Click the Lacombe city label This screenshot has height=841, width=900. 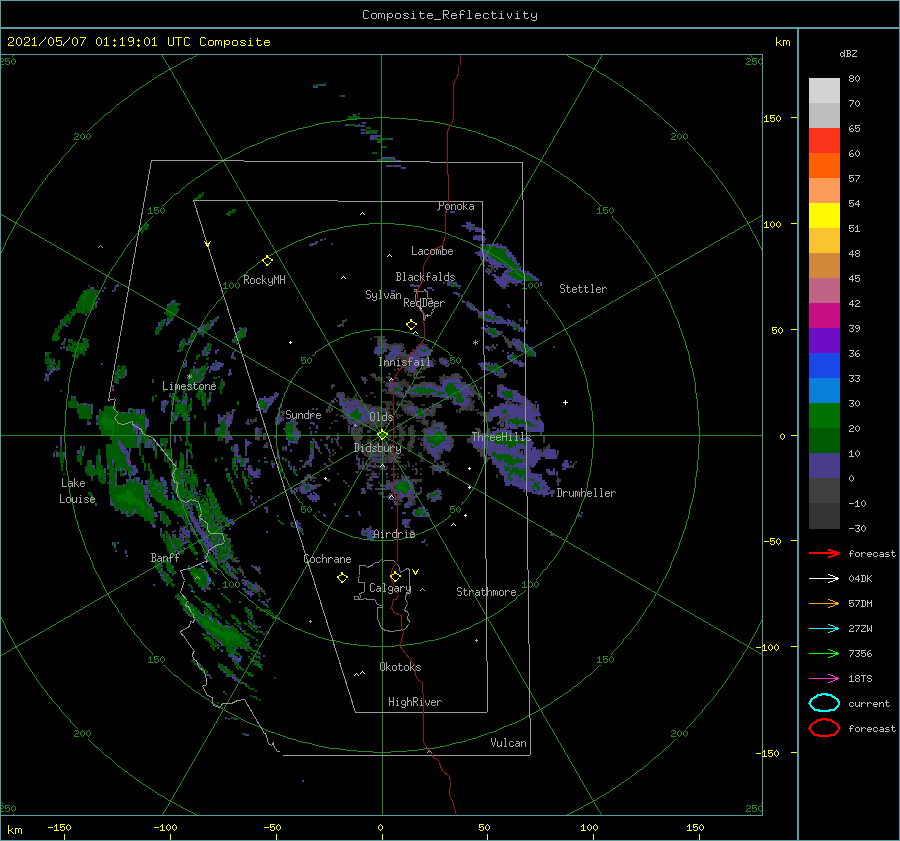tap(432, 251)
